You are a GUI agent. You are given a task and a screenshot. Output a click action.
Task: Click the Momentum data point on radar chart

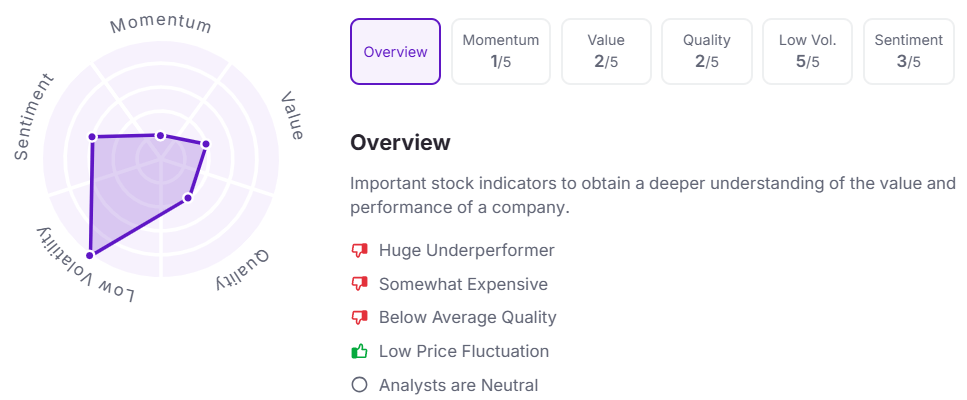click(x=160, y=135)
